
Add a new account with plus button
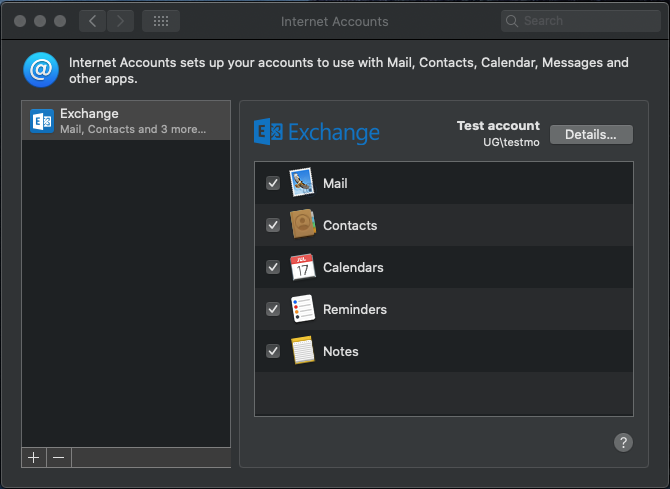(34, 457)
